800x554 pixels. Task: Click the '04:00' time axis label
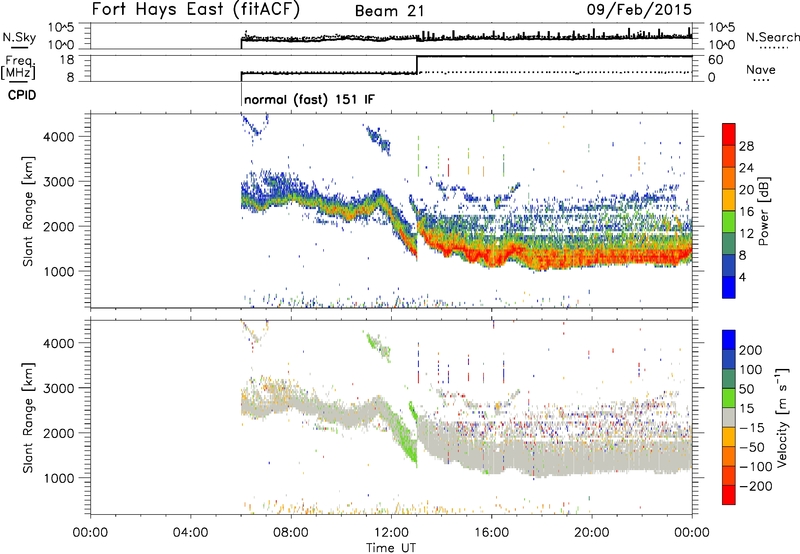[190, 533]
